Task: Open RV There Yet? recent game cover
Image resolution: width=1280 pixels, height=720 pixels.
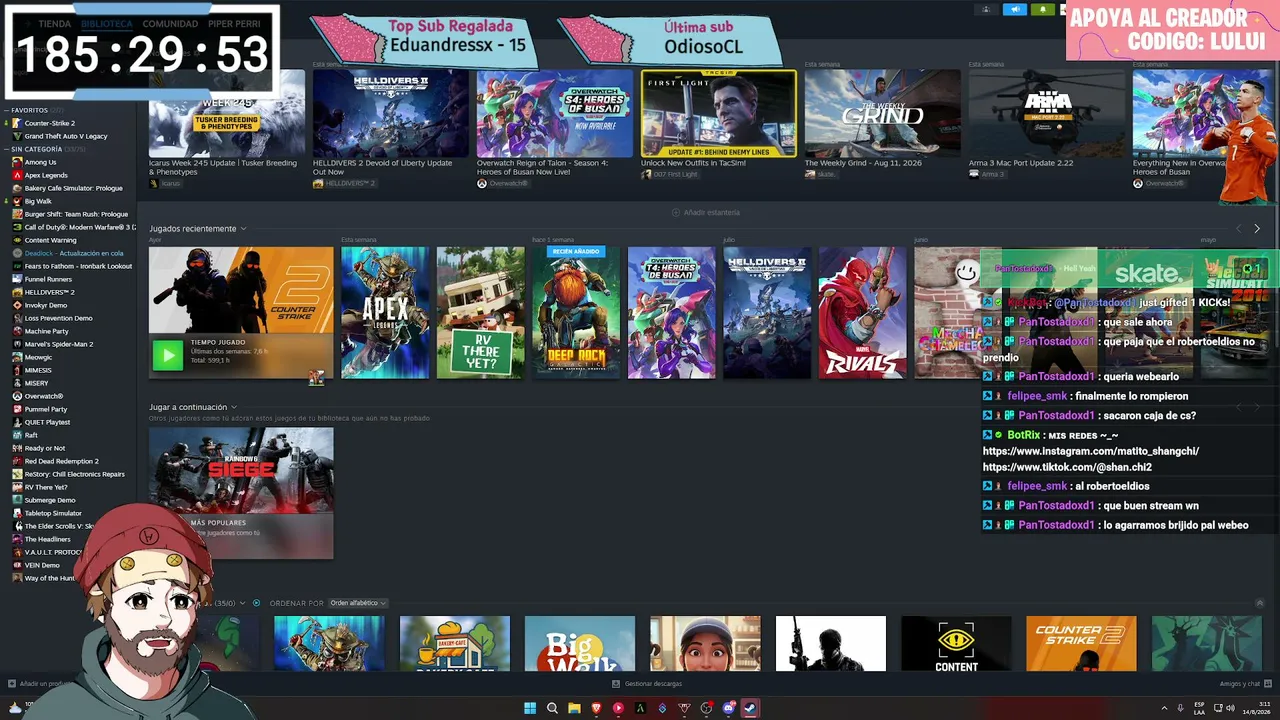Action: (481, 313)
